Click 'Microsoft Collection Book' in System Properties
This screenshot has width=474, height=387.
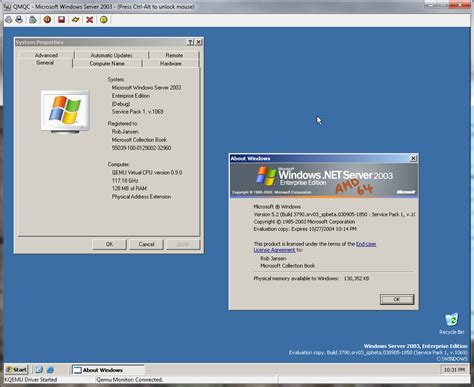tap(139, 140)
